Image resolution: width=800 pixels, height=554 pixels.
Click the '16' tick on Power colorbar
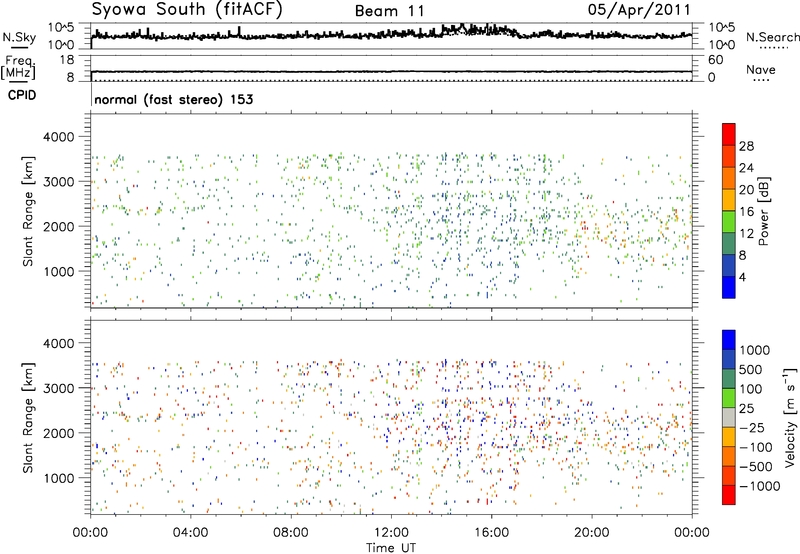tap(746, 212)
